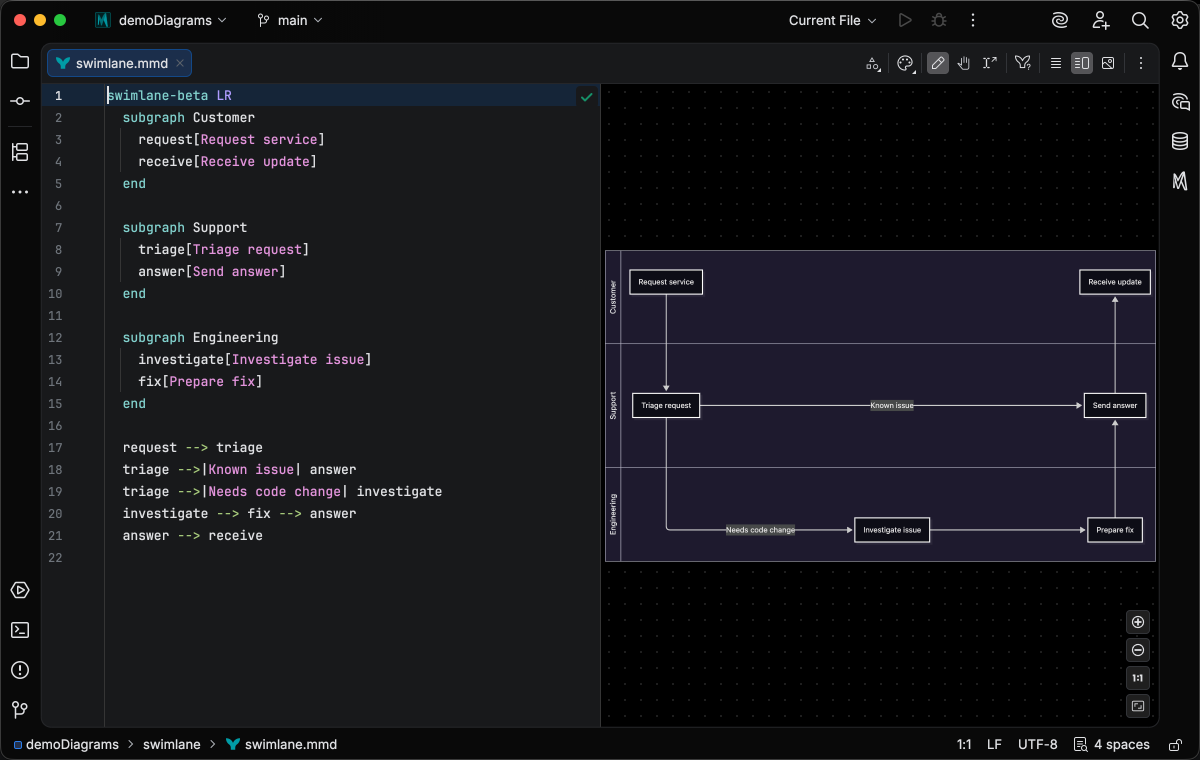Open Current File run configuration dropdown
The width and height of the screenshot is (1200, 760).
pos(832,20)
